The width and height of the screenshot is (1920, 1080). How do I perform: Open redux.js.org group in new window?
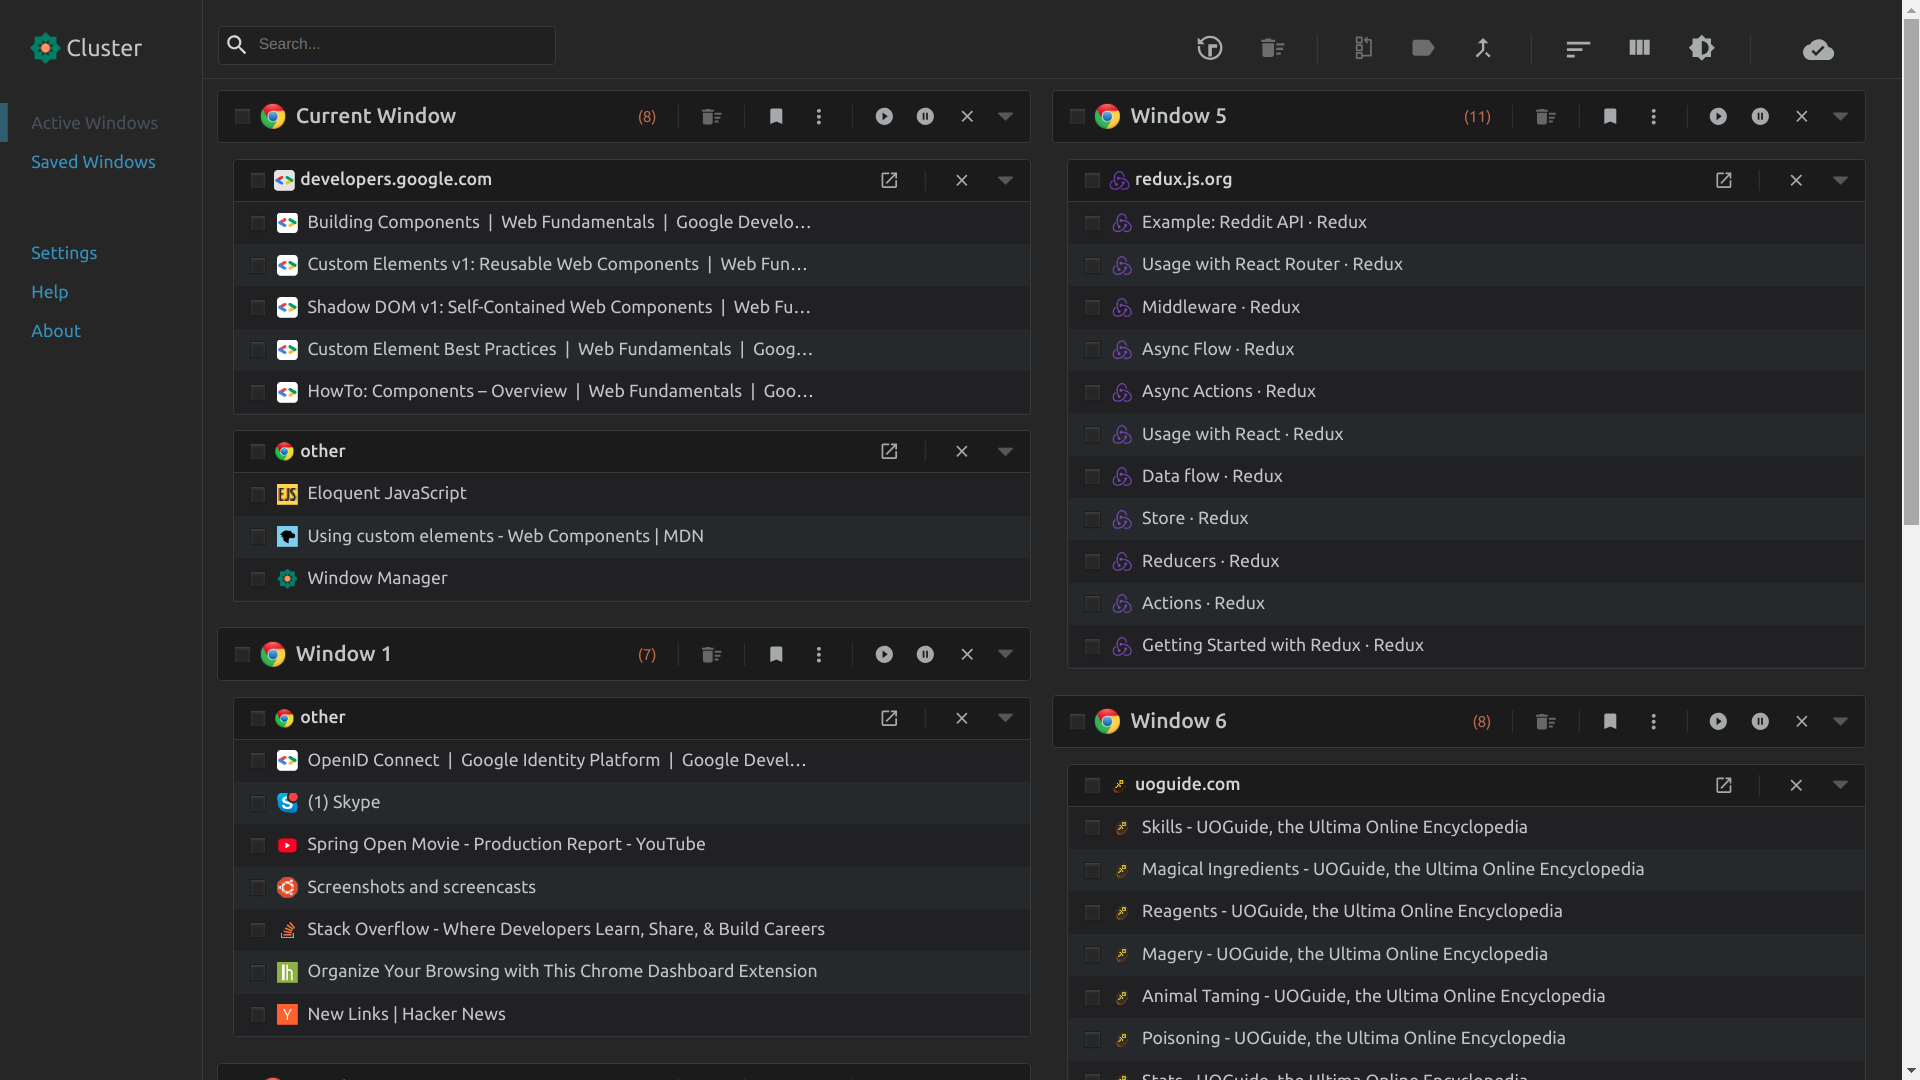pyautogui.click(x=1724, y=180)
